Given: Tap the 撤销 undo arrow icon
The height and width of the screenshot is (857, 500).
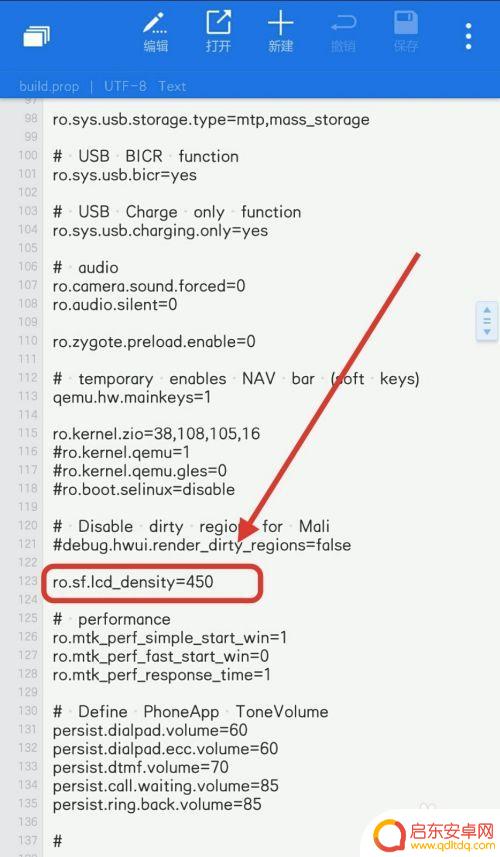Looking at the screenshot, I should tap(343, 32).
